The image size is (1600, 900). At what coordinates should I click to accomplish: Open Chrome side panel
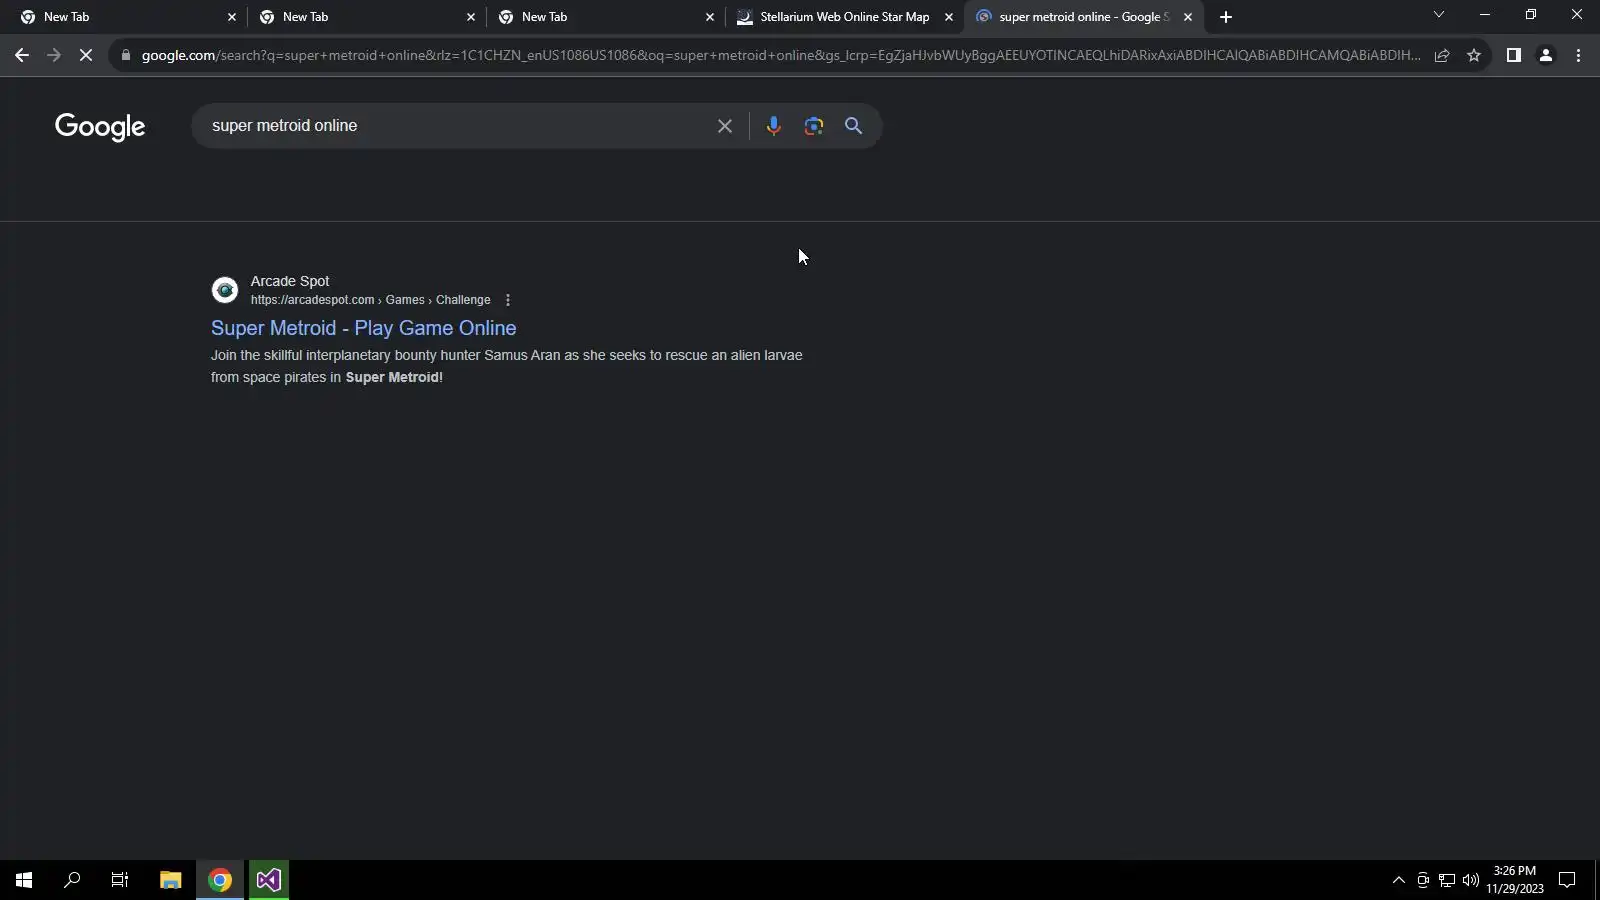point(1514,56)
